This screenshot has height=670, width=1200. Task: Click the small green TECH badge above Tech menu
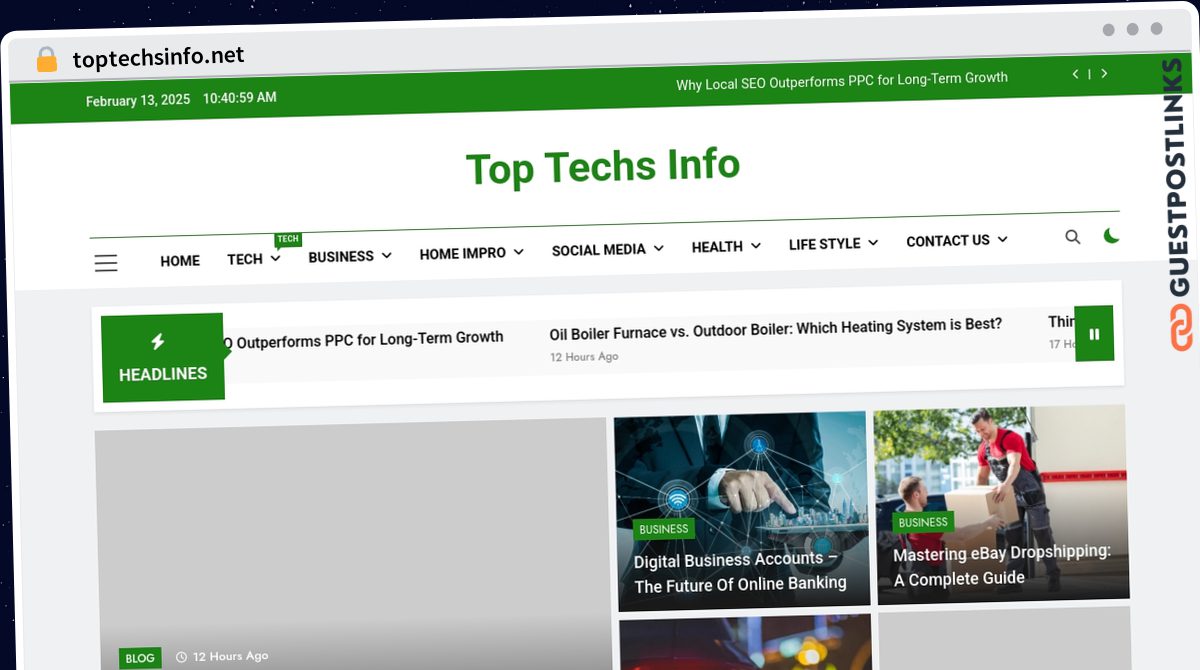point(288,239)
